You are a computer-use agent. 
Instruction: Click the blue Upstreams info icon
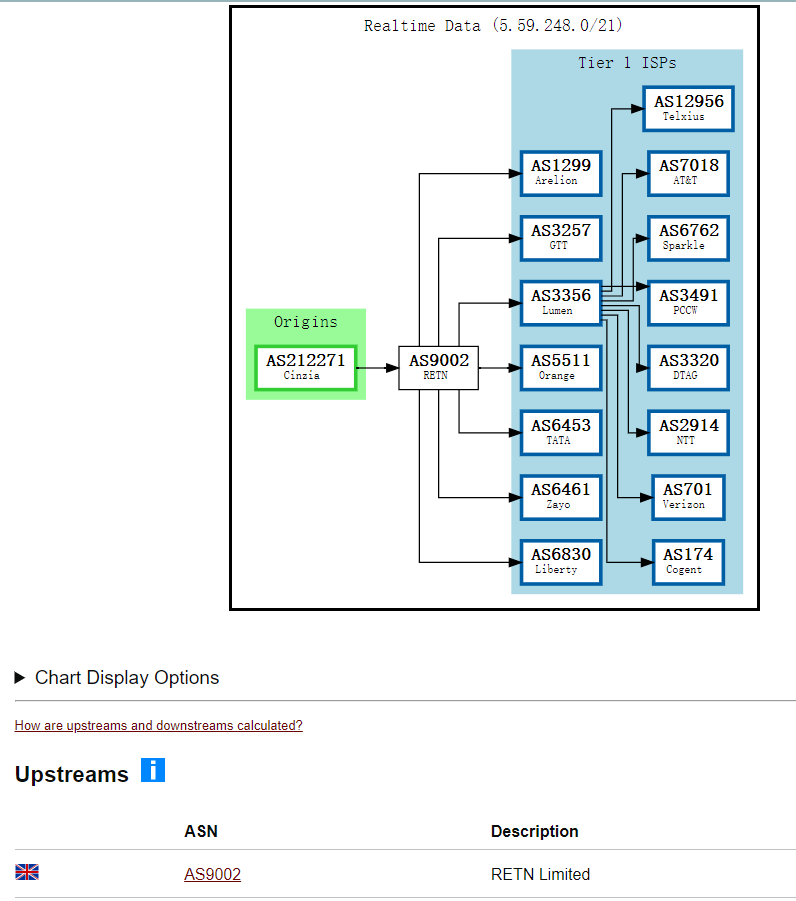tap(153, 770)
